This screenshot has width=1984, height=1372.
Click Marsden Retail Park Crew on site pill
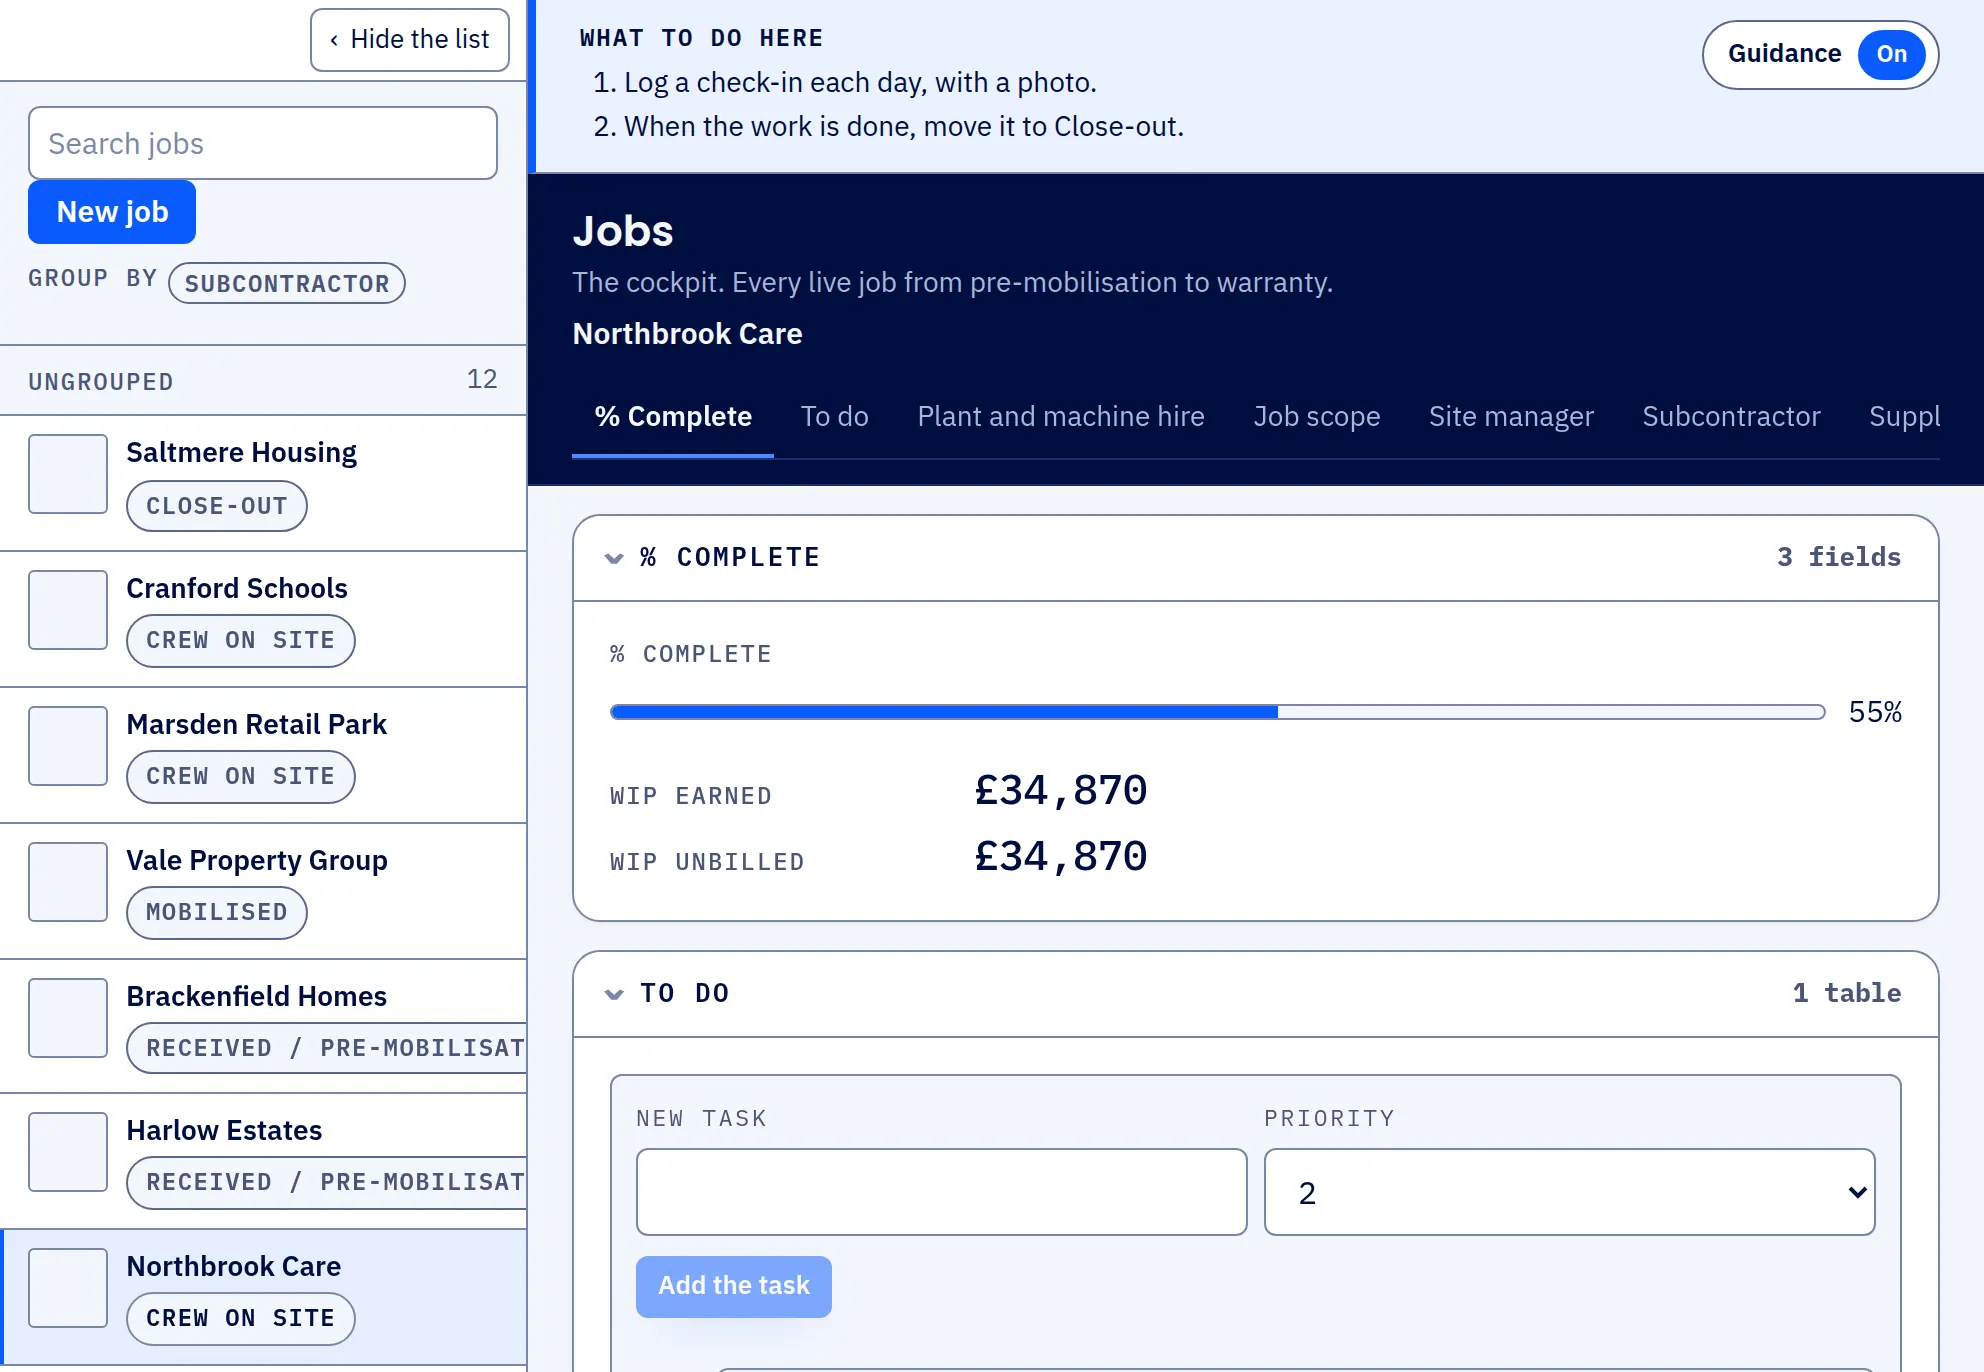241,776
